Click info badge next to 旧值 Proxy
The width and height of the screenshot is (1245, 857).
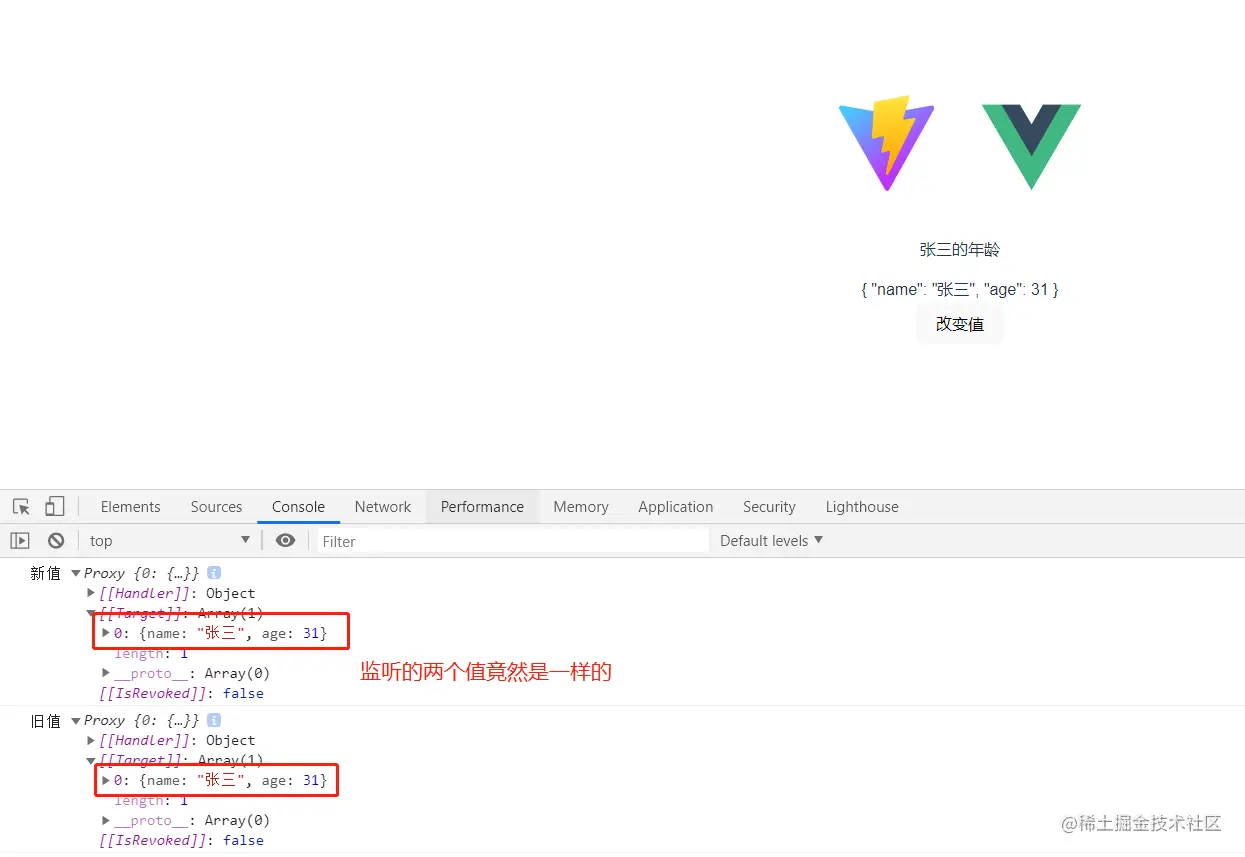[214, 720]
